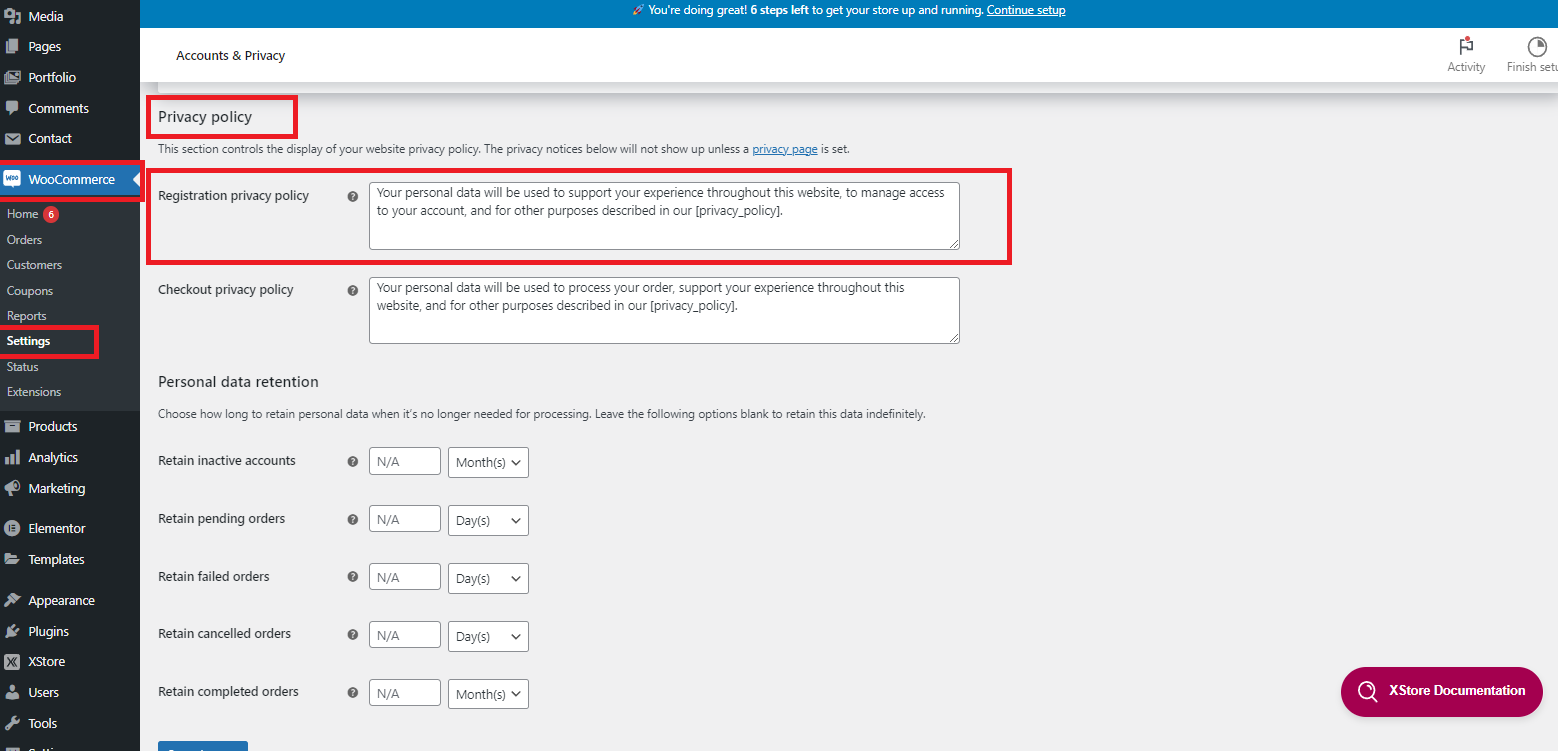Screen dimensions: 1558x751
Task: Click the Pages icon in the sidebar
Action: click(x=12, y=46)
